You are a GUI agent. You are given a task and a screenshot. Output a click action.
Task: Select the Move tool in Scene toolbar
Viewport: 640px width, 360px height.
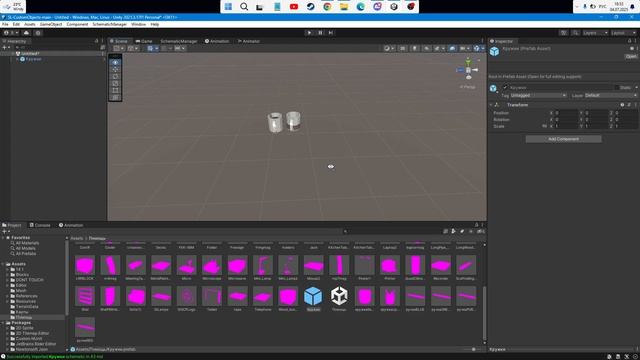click(116, 69)
